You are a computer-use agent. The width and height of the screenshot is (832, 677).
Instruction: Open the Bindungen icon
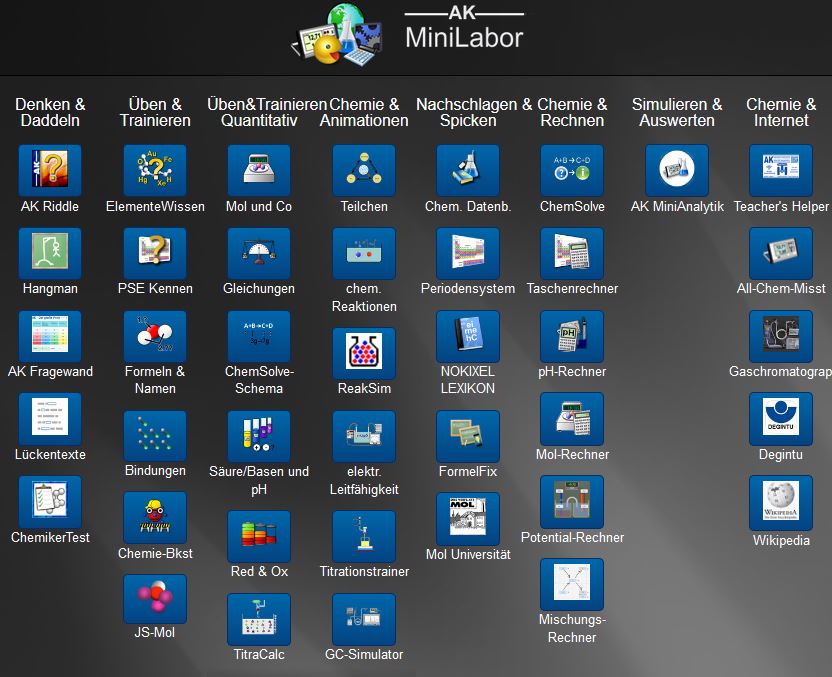coord(155,436)
